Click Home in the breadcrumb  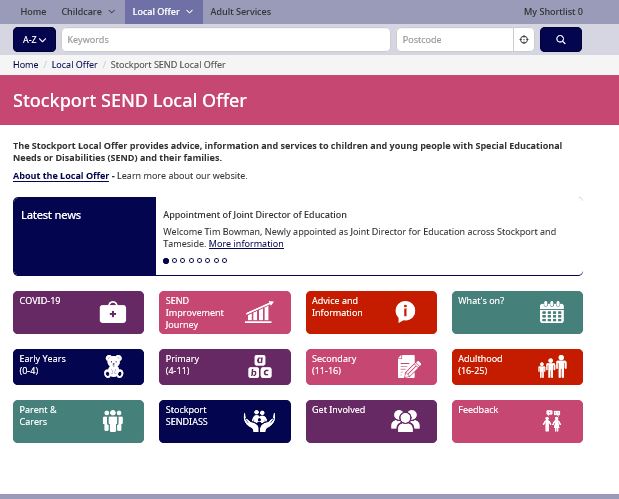click(26, 64)
